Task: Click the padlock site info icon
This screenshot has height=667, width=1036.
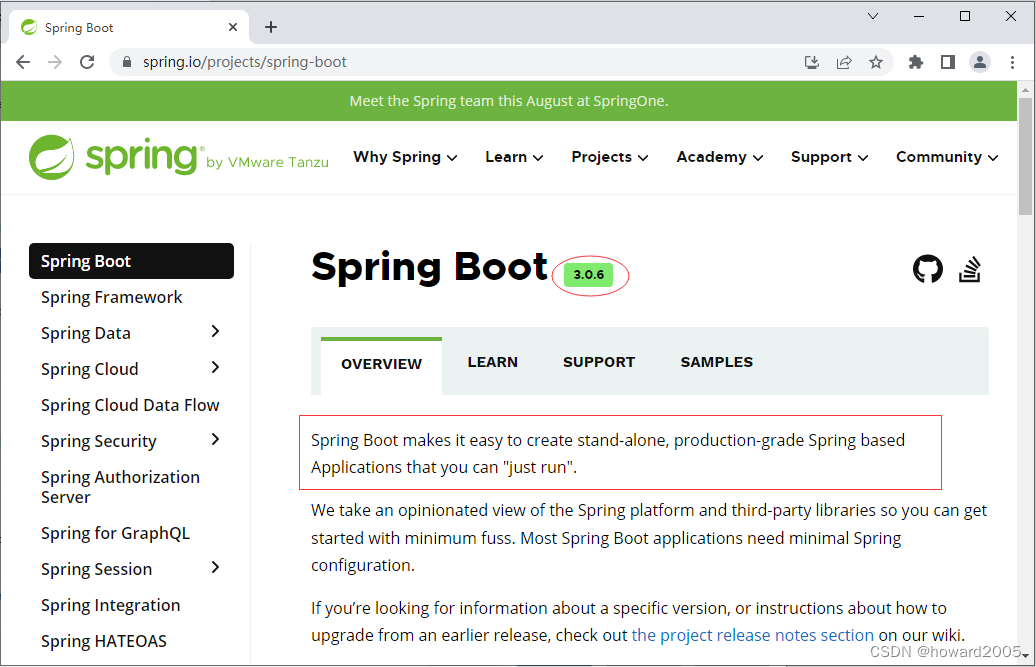Action: pyautogui.click(x=127, y=62)
